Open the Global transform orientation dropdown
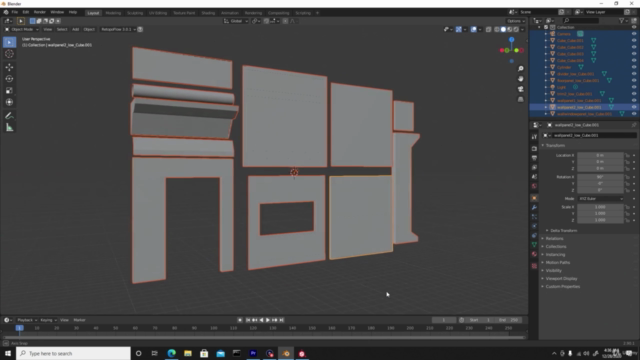The width and height of the screenshot is (640, 360). (x=236, y=21)
